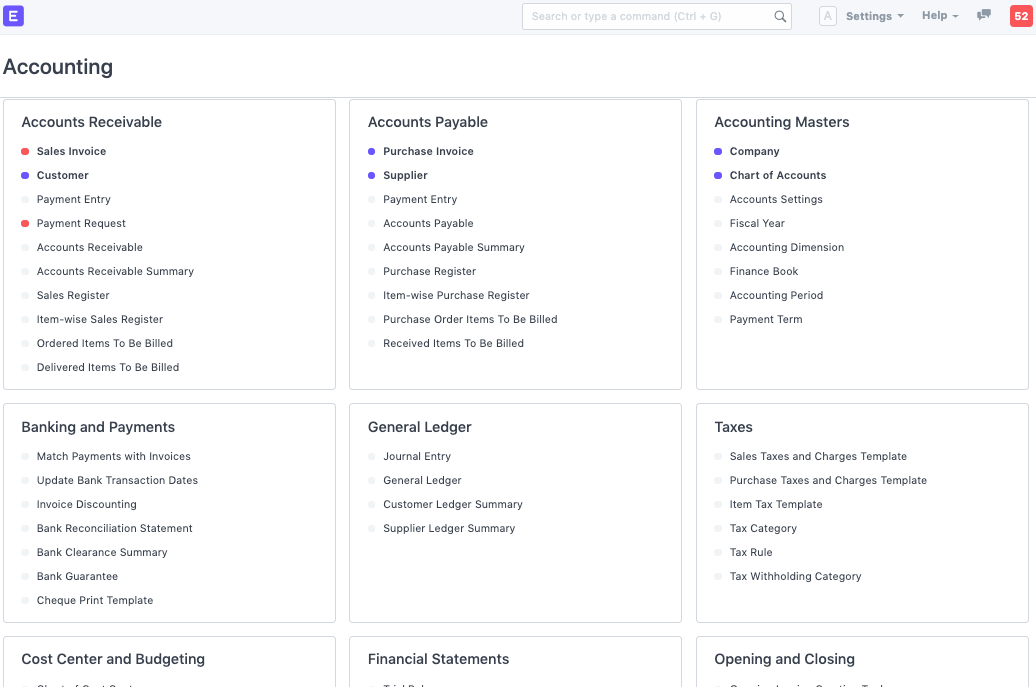Expand the Settings dropdown menu
The height and width of the screenshot is (687, 1036).
[874, 16]
